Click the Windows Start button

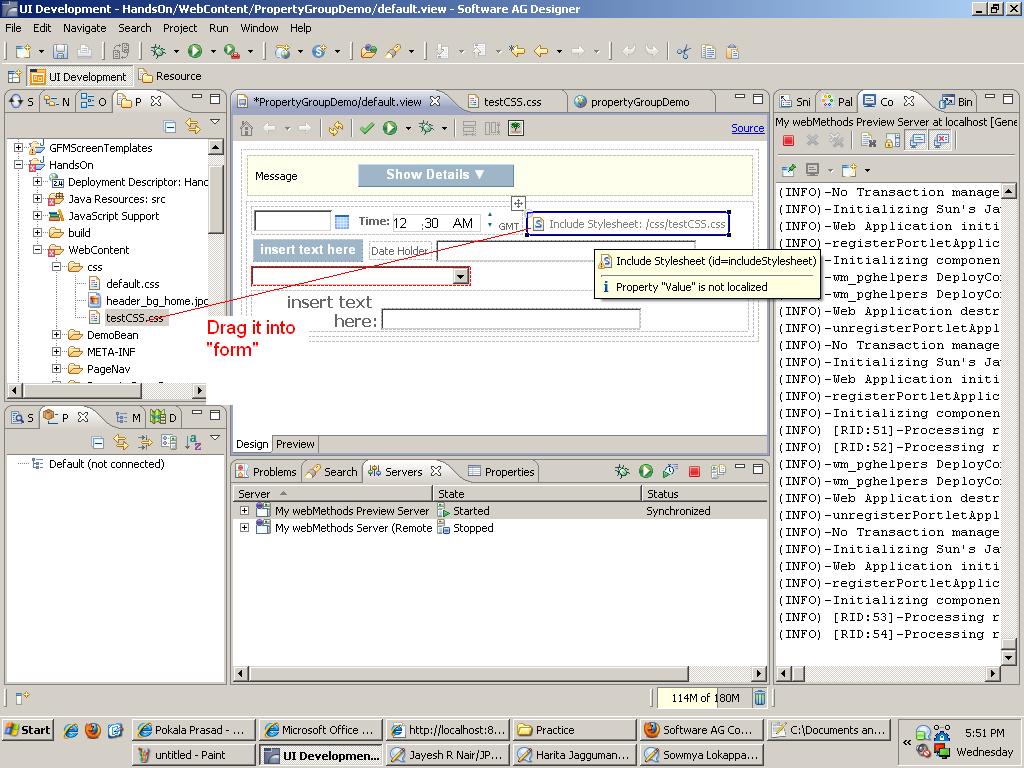28,730
